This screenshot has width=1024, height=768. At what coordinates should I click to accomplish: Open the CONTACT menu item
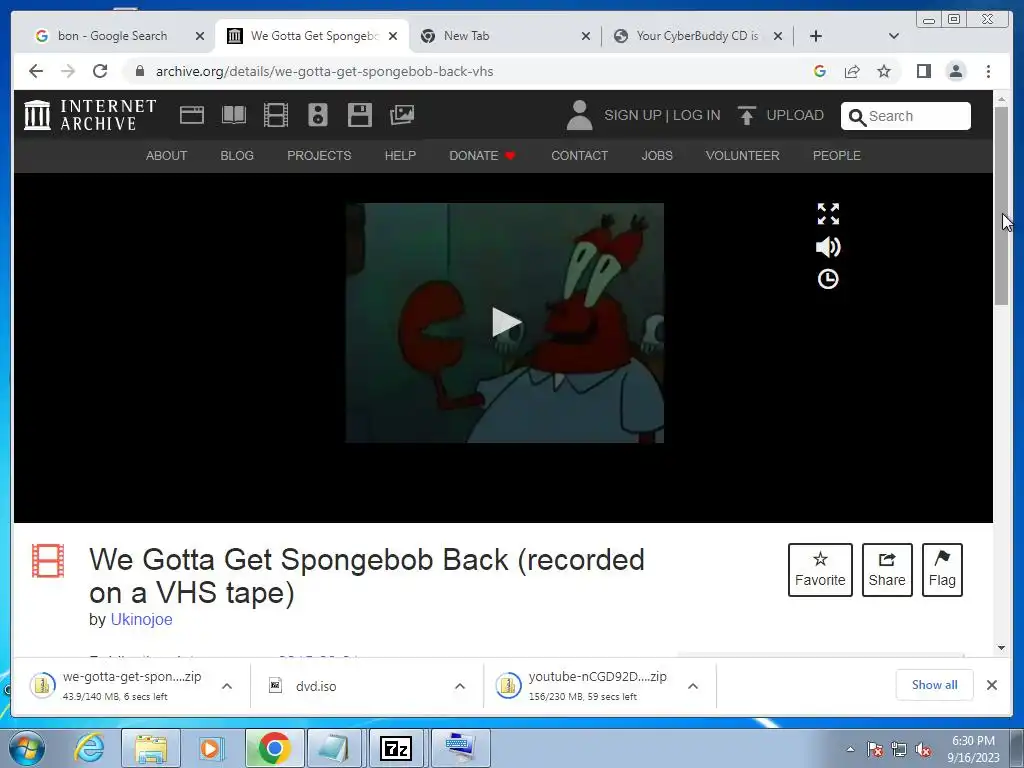tap(579, 155)
